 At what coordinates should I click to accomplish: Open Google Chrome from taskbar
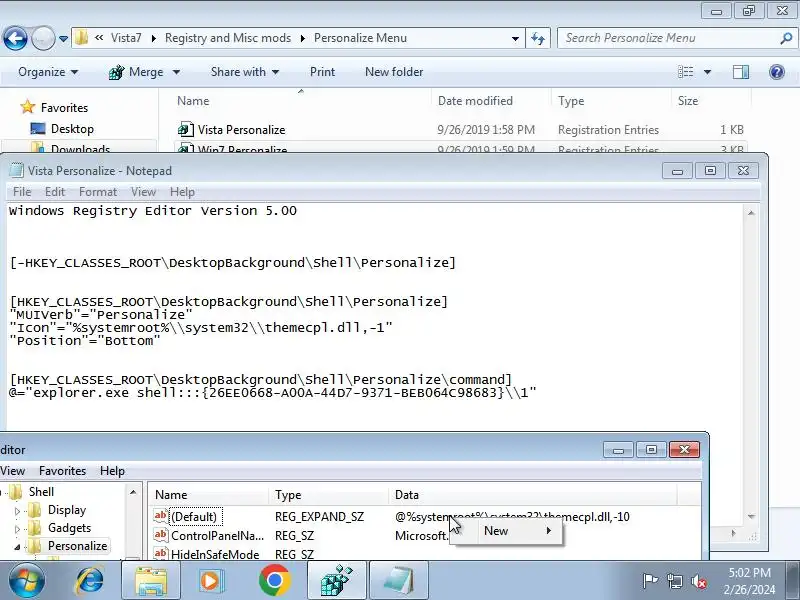274,581
